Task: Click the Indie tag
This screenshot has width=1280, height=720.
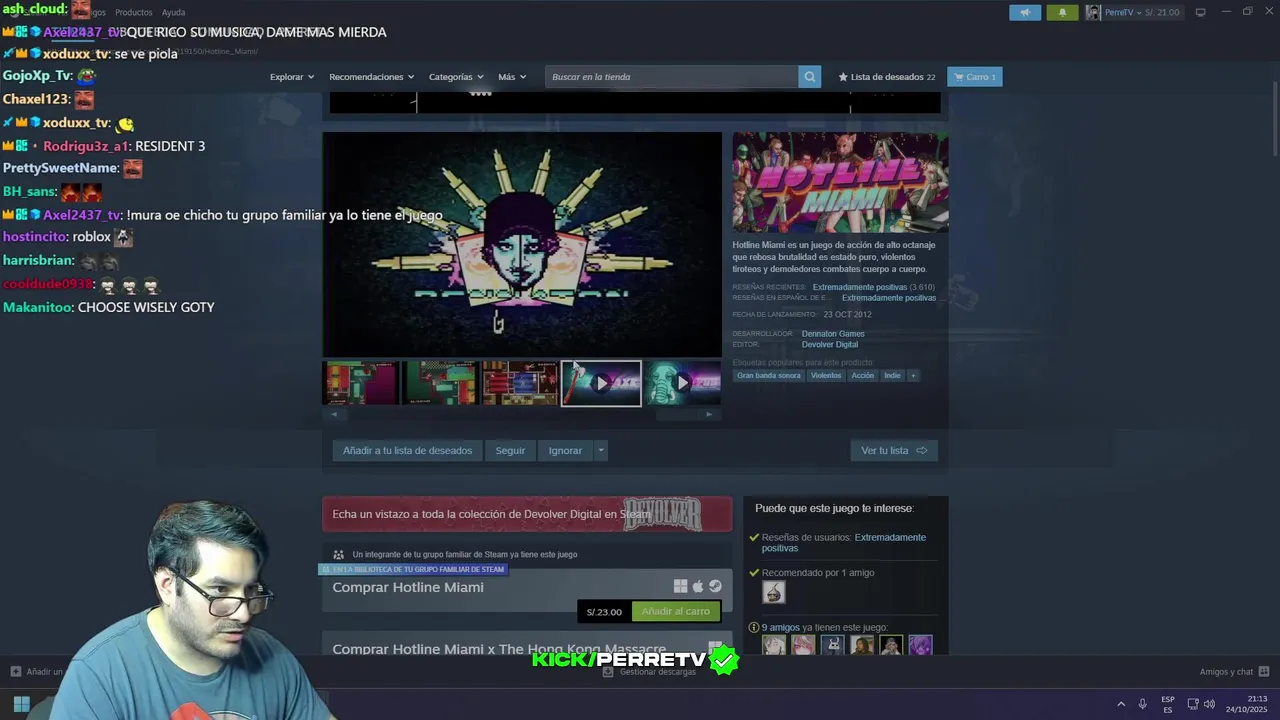Action: (x=892, y=376)
